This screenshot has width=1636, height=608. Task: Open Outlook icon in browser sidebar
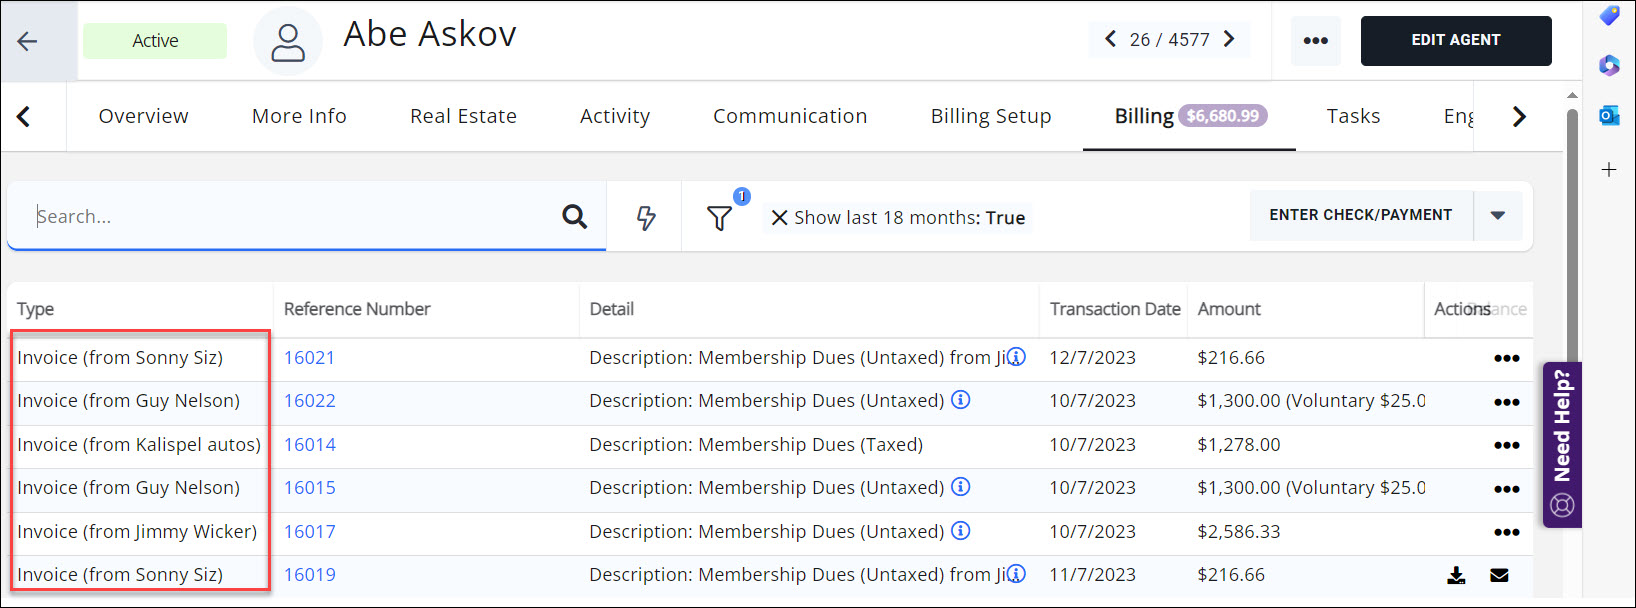pos(1609,116)
